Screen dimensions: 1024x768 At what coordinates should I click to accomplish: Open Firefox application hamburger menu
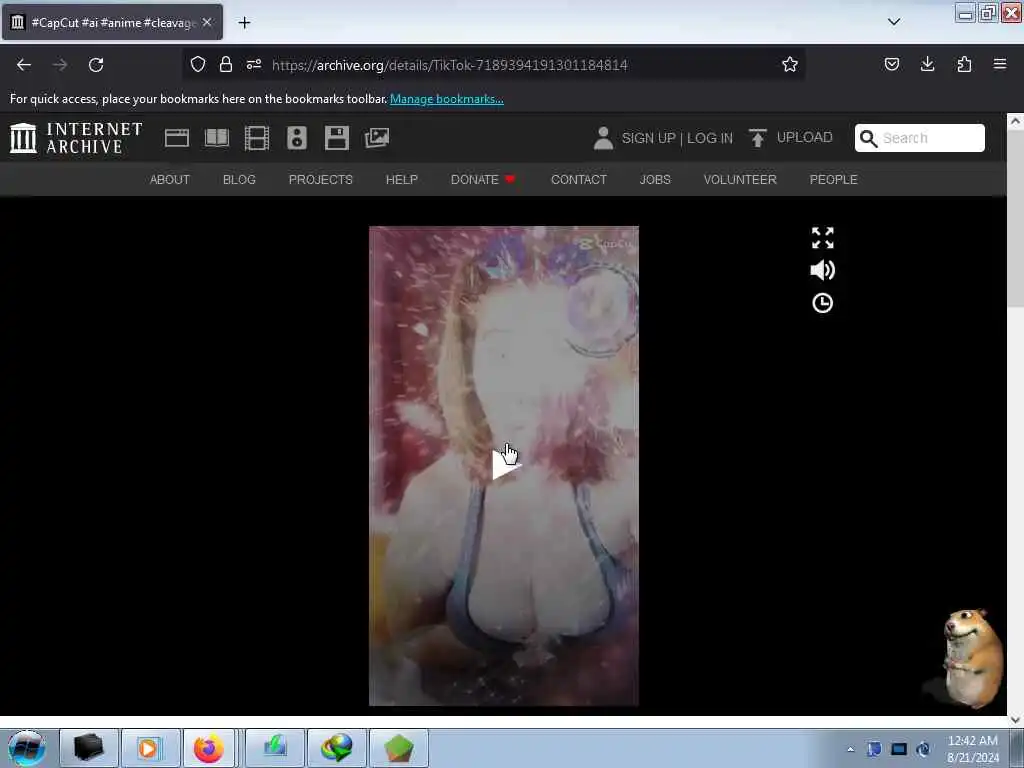[x=1000, y=64]
